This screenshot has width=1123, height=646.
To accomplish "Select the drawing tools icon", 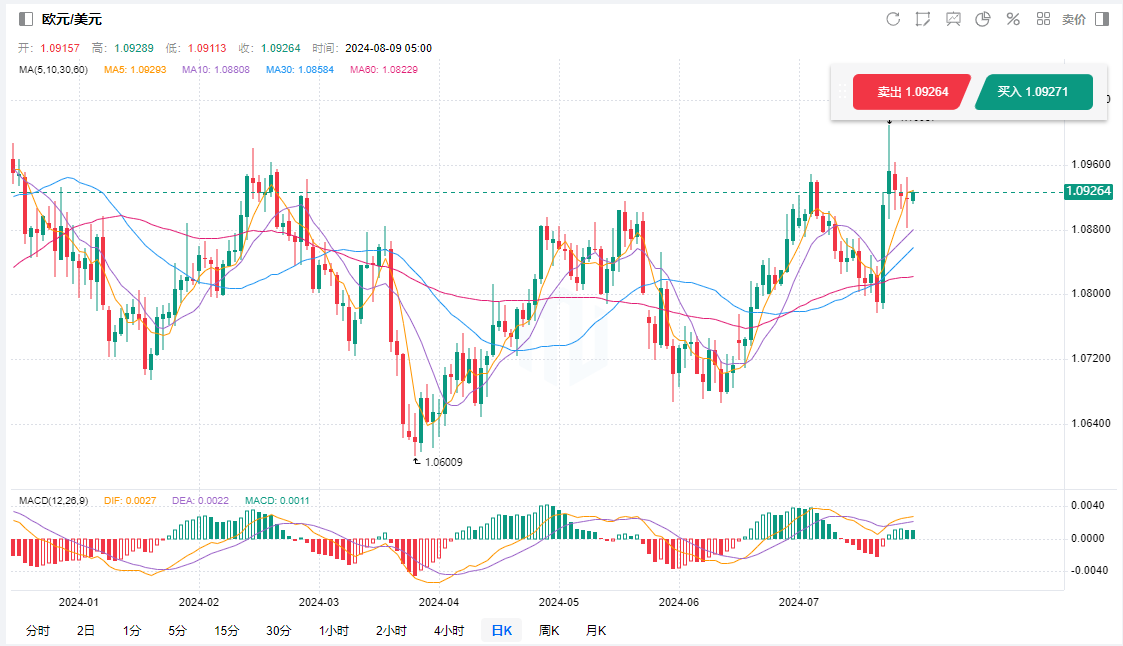I will coord(923,19).
